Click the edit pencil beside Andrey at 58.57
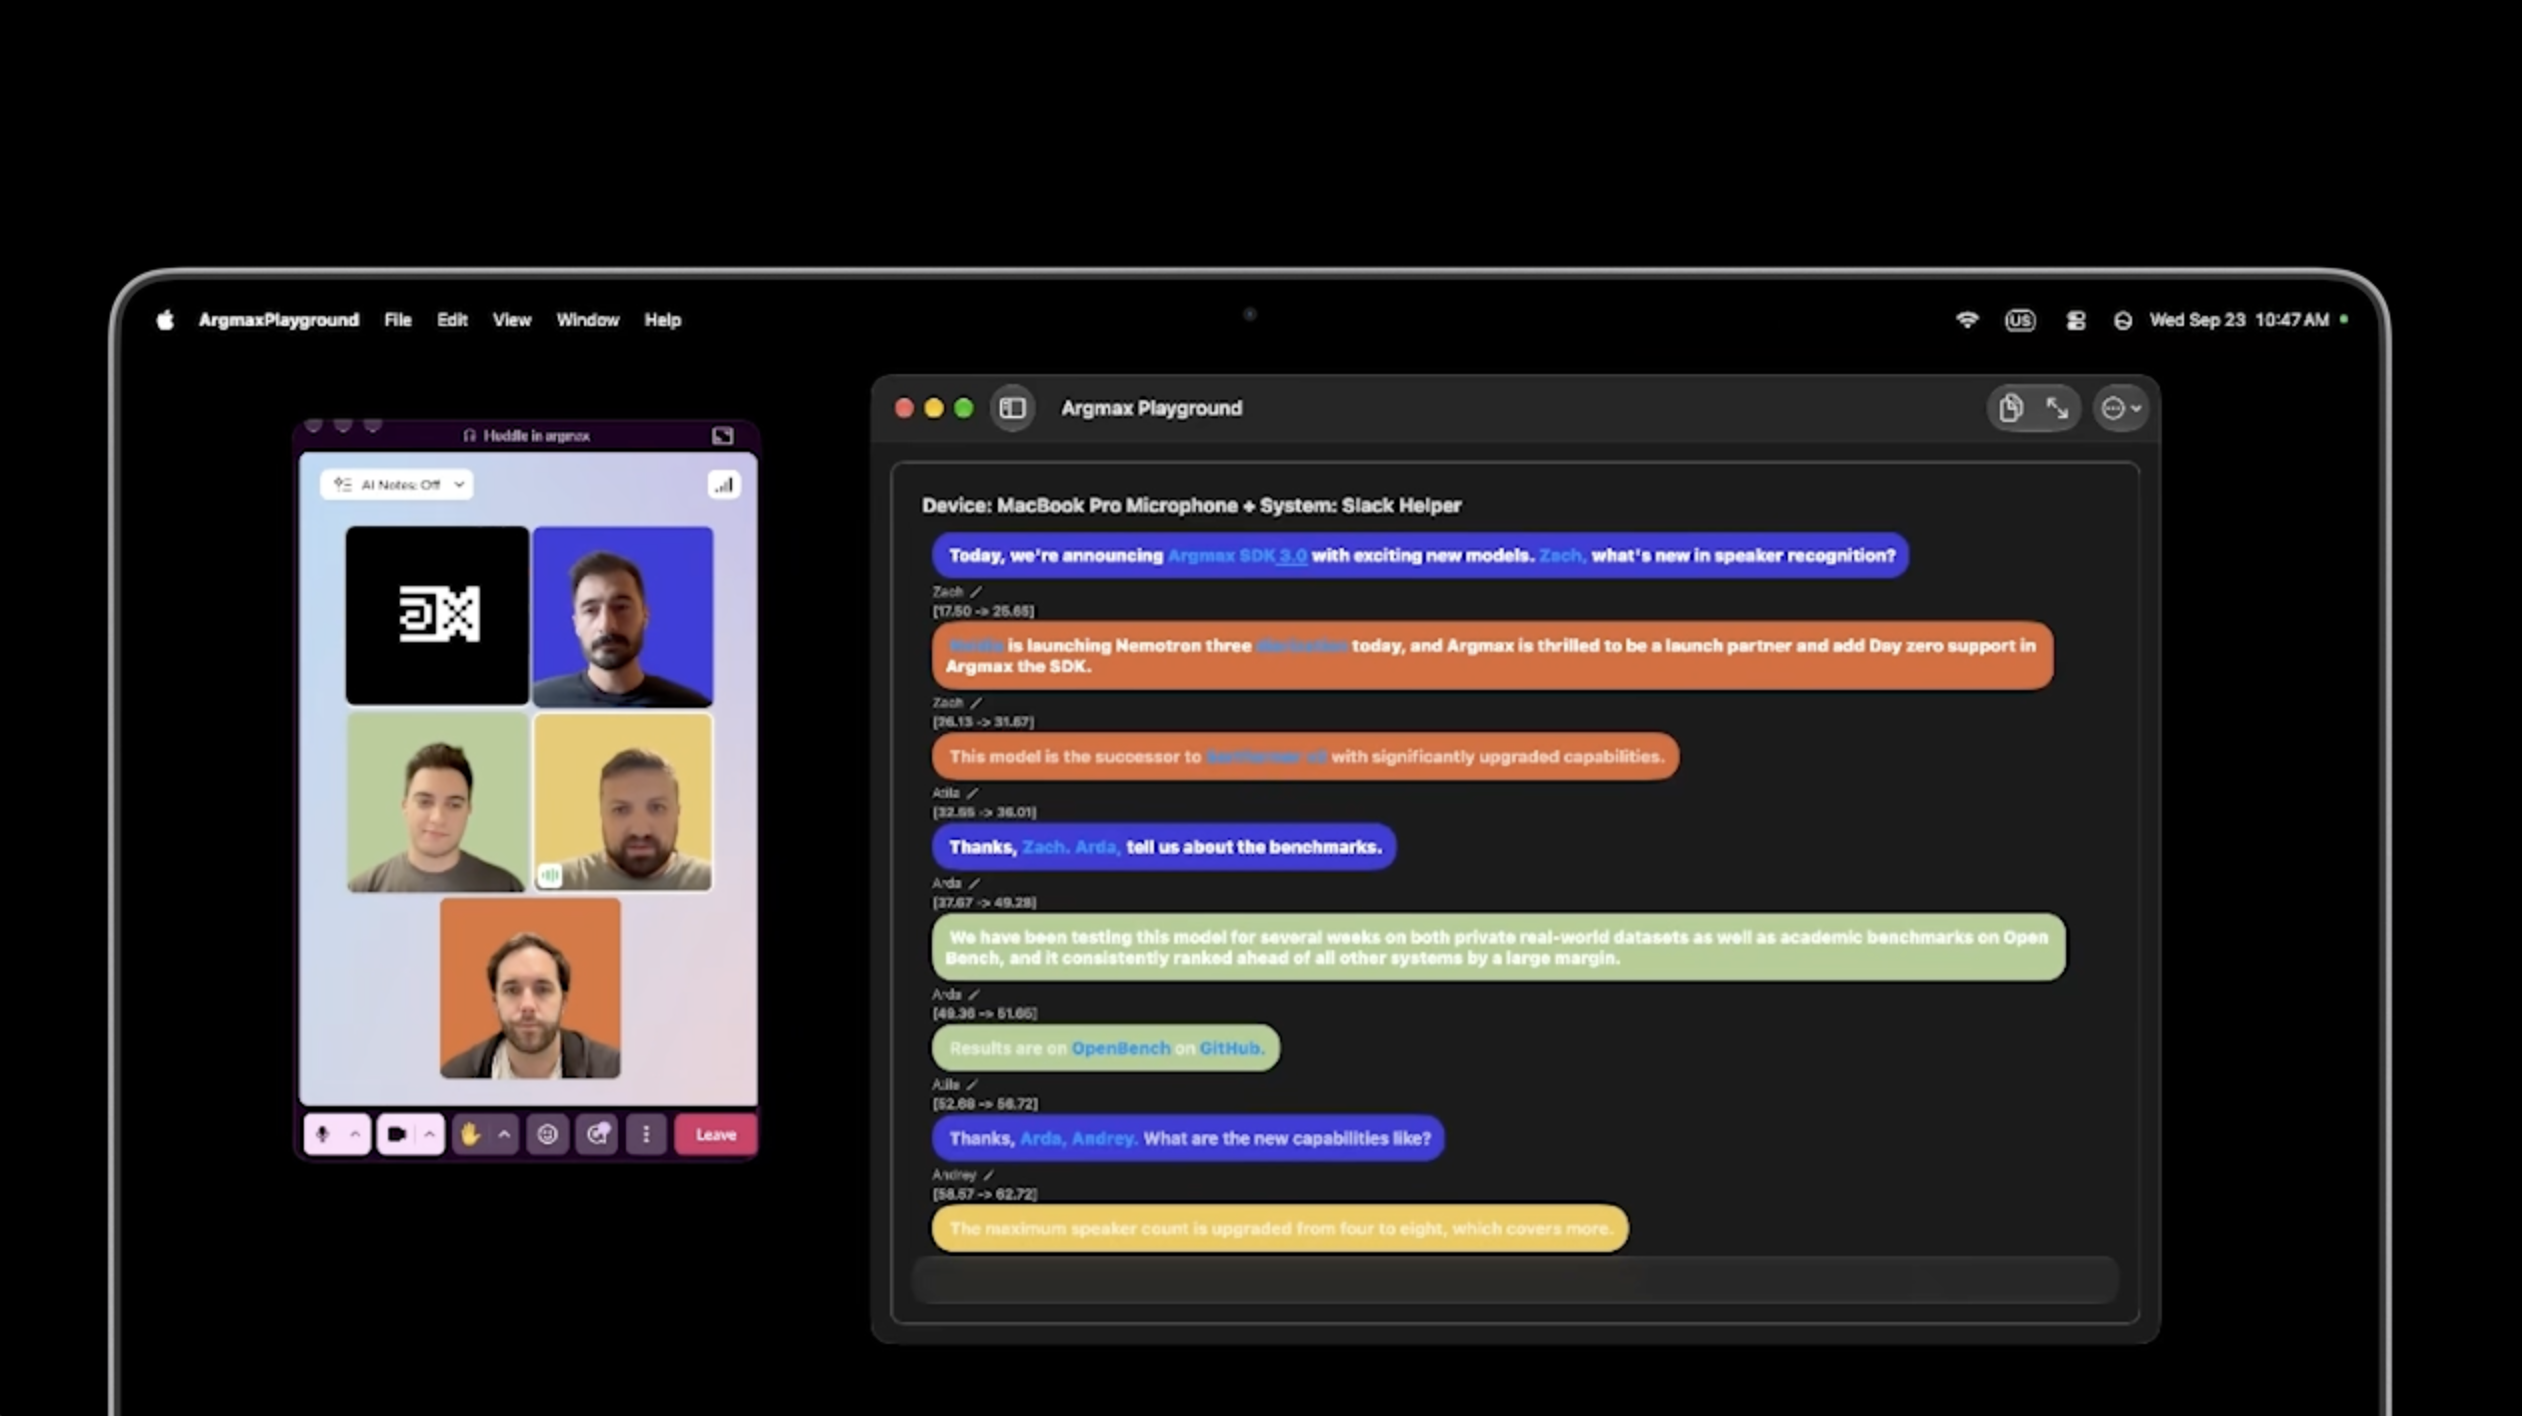This screenshot has height=1416, width=2522. [x=988, y=1175]
